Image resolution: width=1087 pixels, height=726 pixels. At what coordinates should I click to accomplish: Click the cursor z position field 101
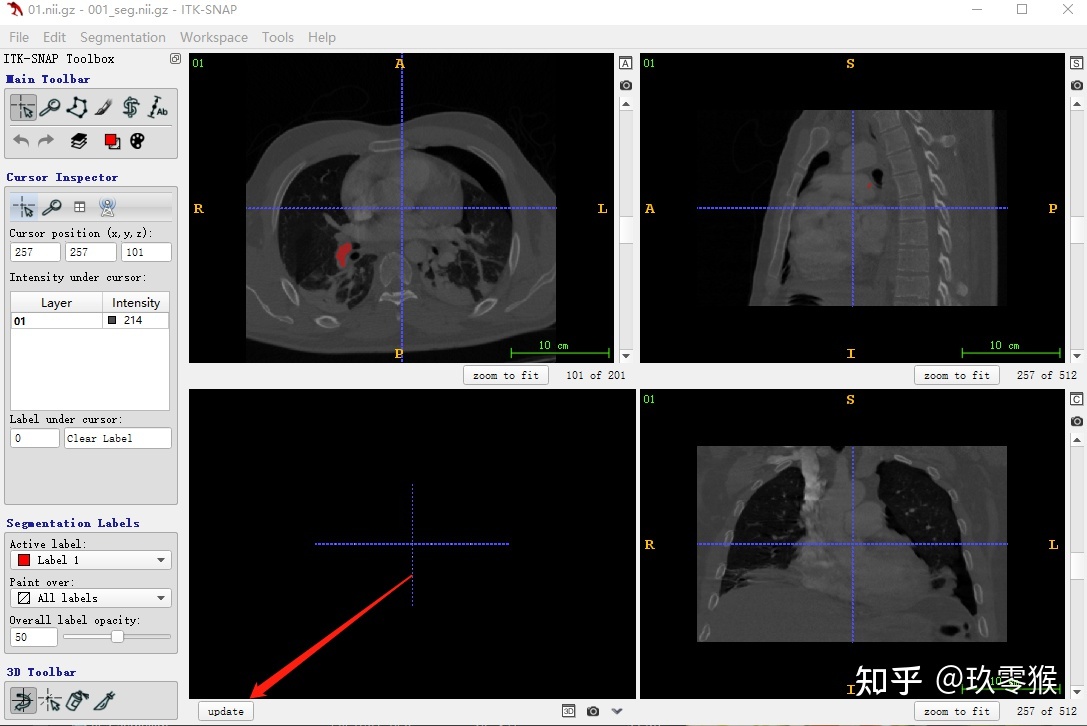point(146,252)
